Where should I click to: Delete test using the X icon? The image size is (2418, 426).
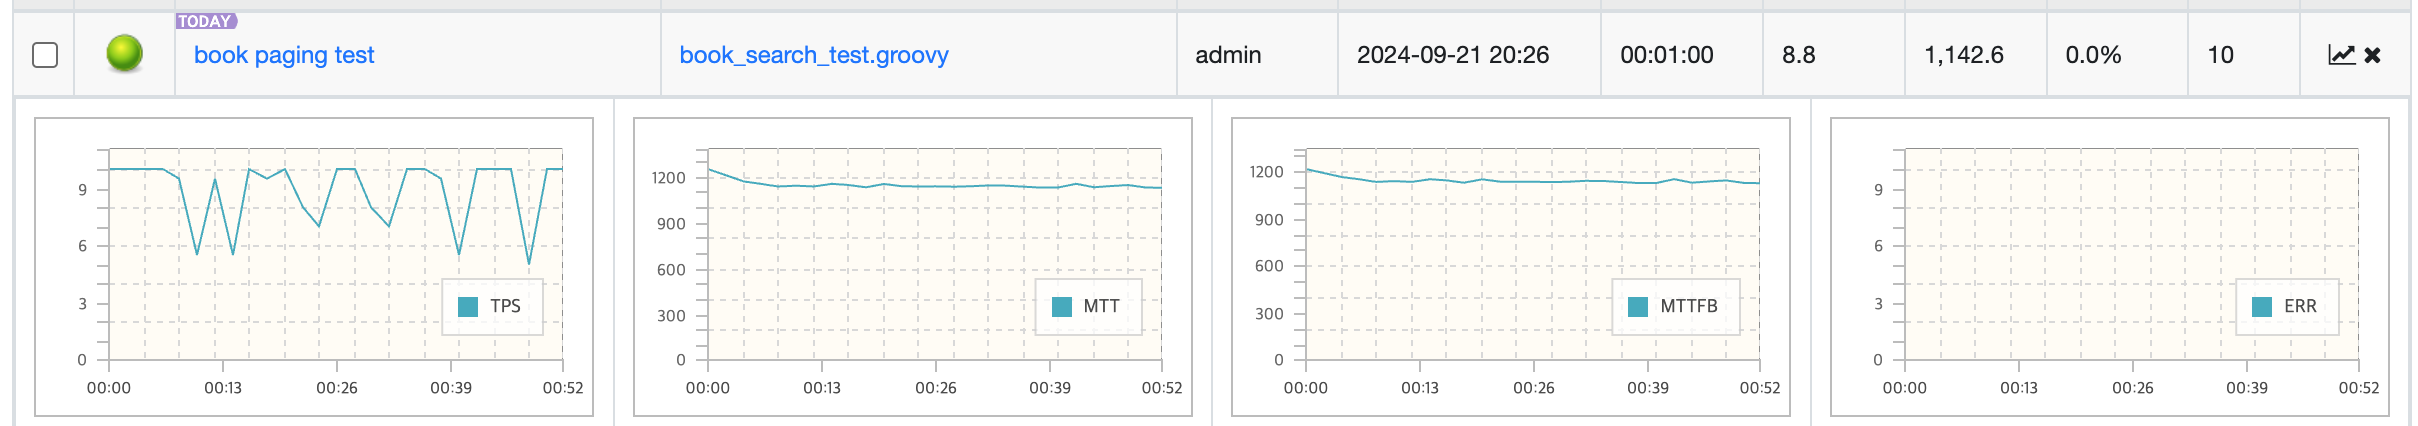tap(2372, 55)
